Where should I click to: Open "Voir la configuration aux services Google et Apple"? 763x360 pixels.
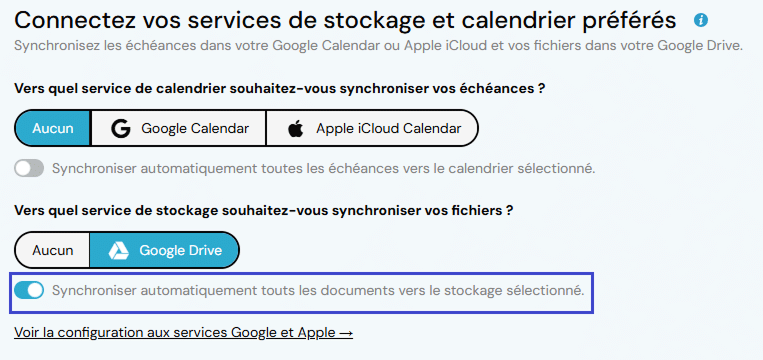183,333
